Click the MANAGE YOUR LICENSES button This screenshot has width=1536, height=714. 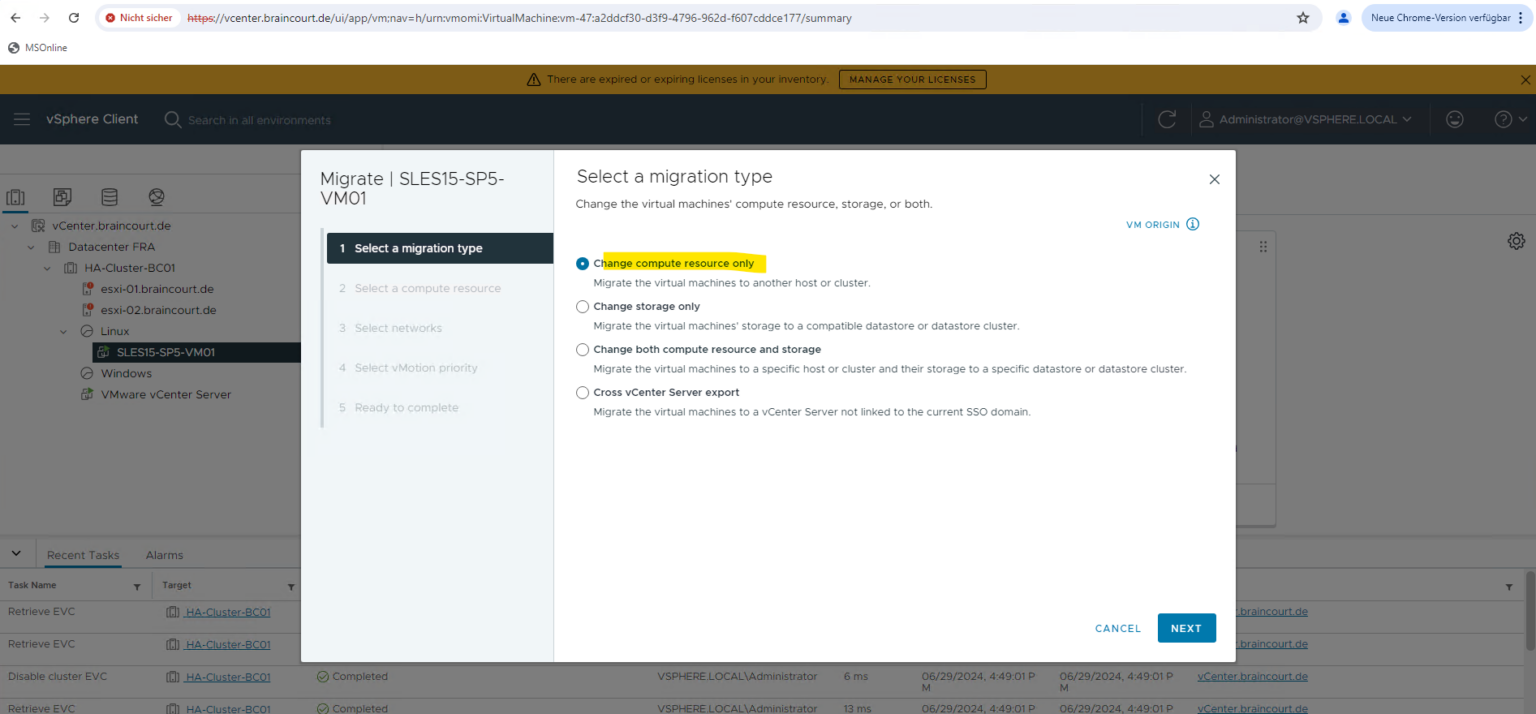(x=912, y=79)
